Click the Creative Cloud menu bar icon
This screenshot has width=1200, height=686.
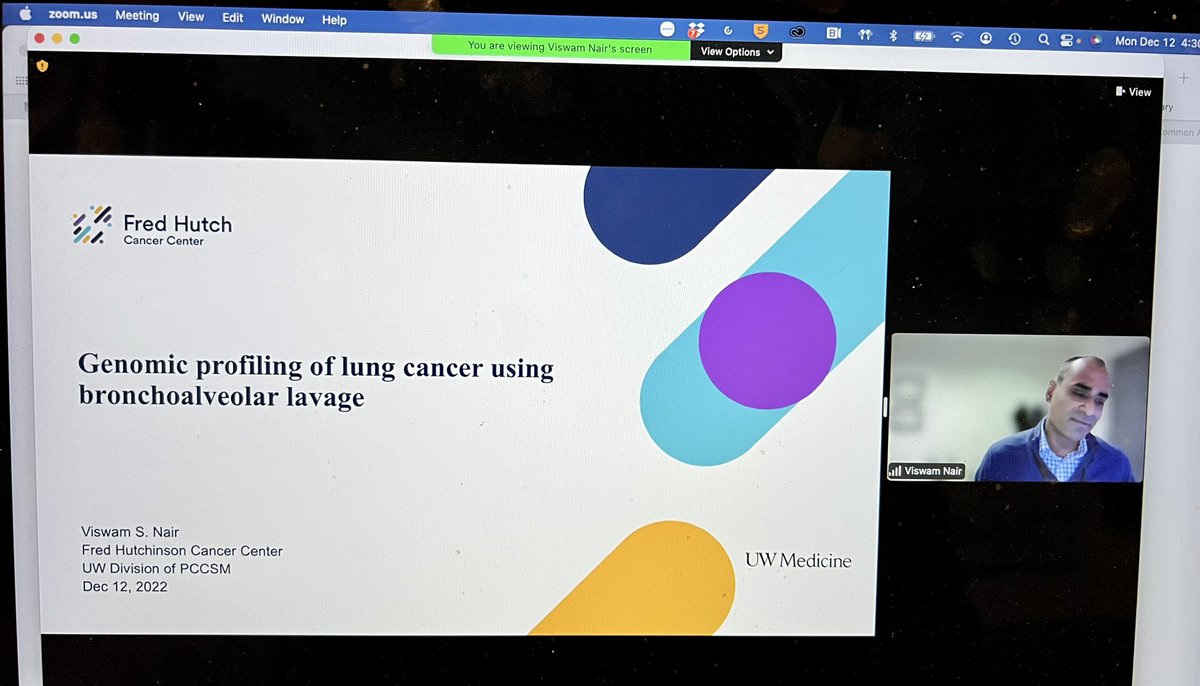point(798,33)
